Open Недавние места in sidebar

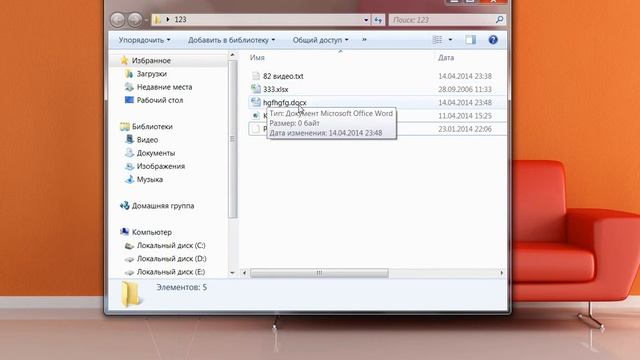pyautogui.click(x=164, y=87)
